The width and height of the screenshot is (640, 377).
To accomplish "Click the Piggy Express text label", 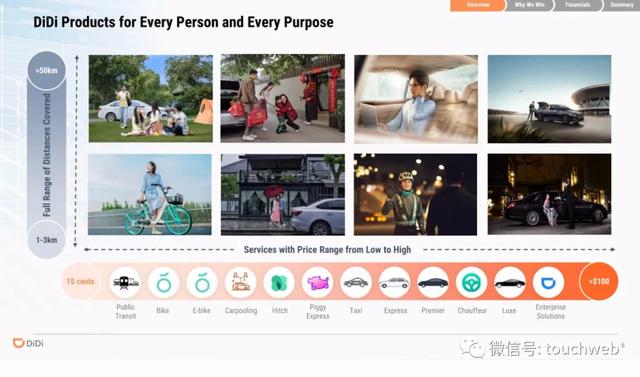I will 318,311.
